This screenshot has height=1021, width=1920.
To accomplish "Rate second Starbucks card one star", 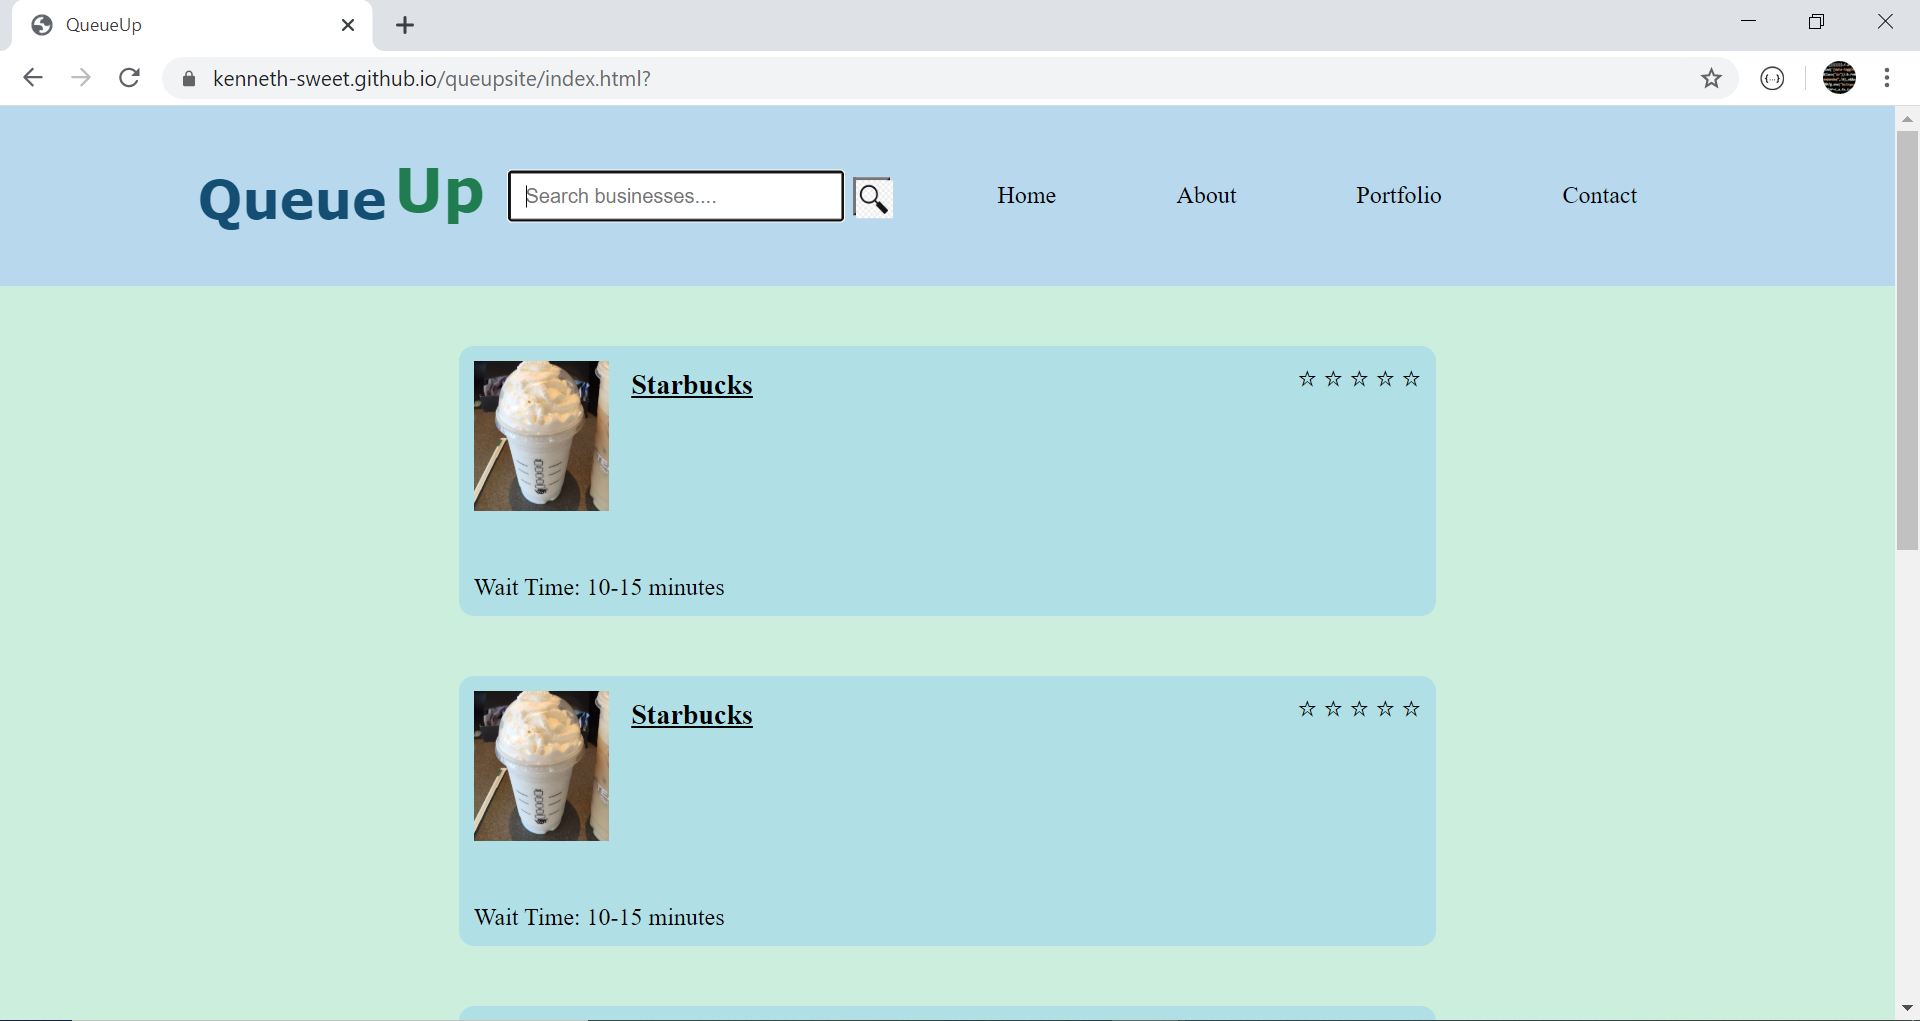I will pos(1307,709).
